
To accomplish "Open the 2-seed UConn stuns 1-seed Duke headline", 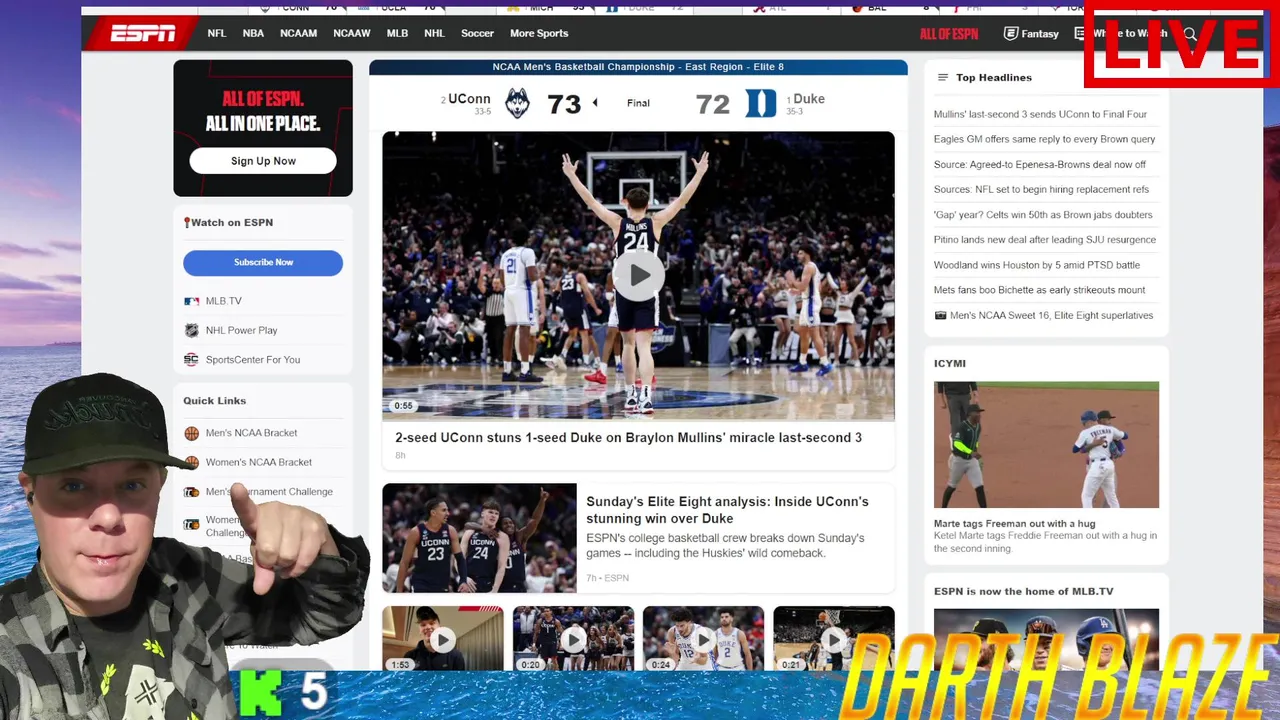I will tap(628, 438).
